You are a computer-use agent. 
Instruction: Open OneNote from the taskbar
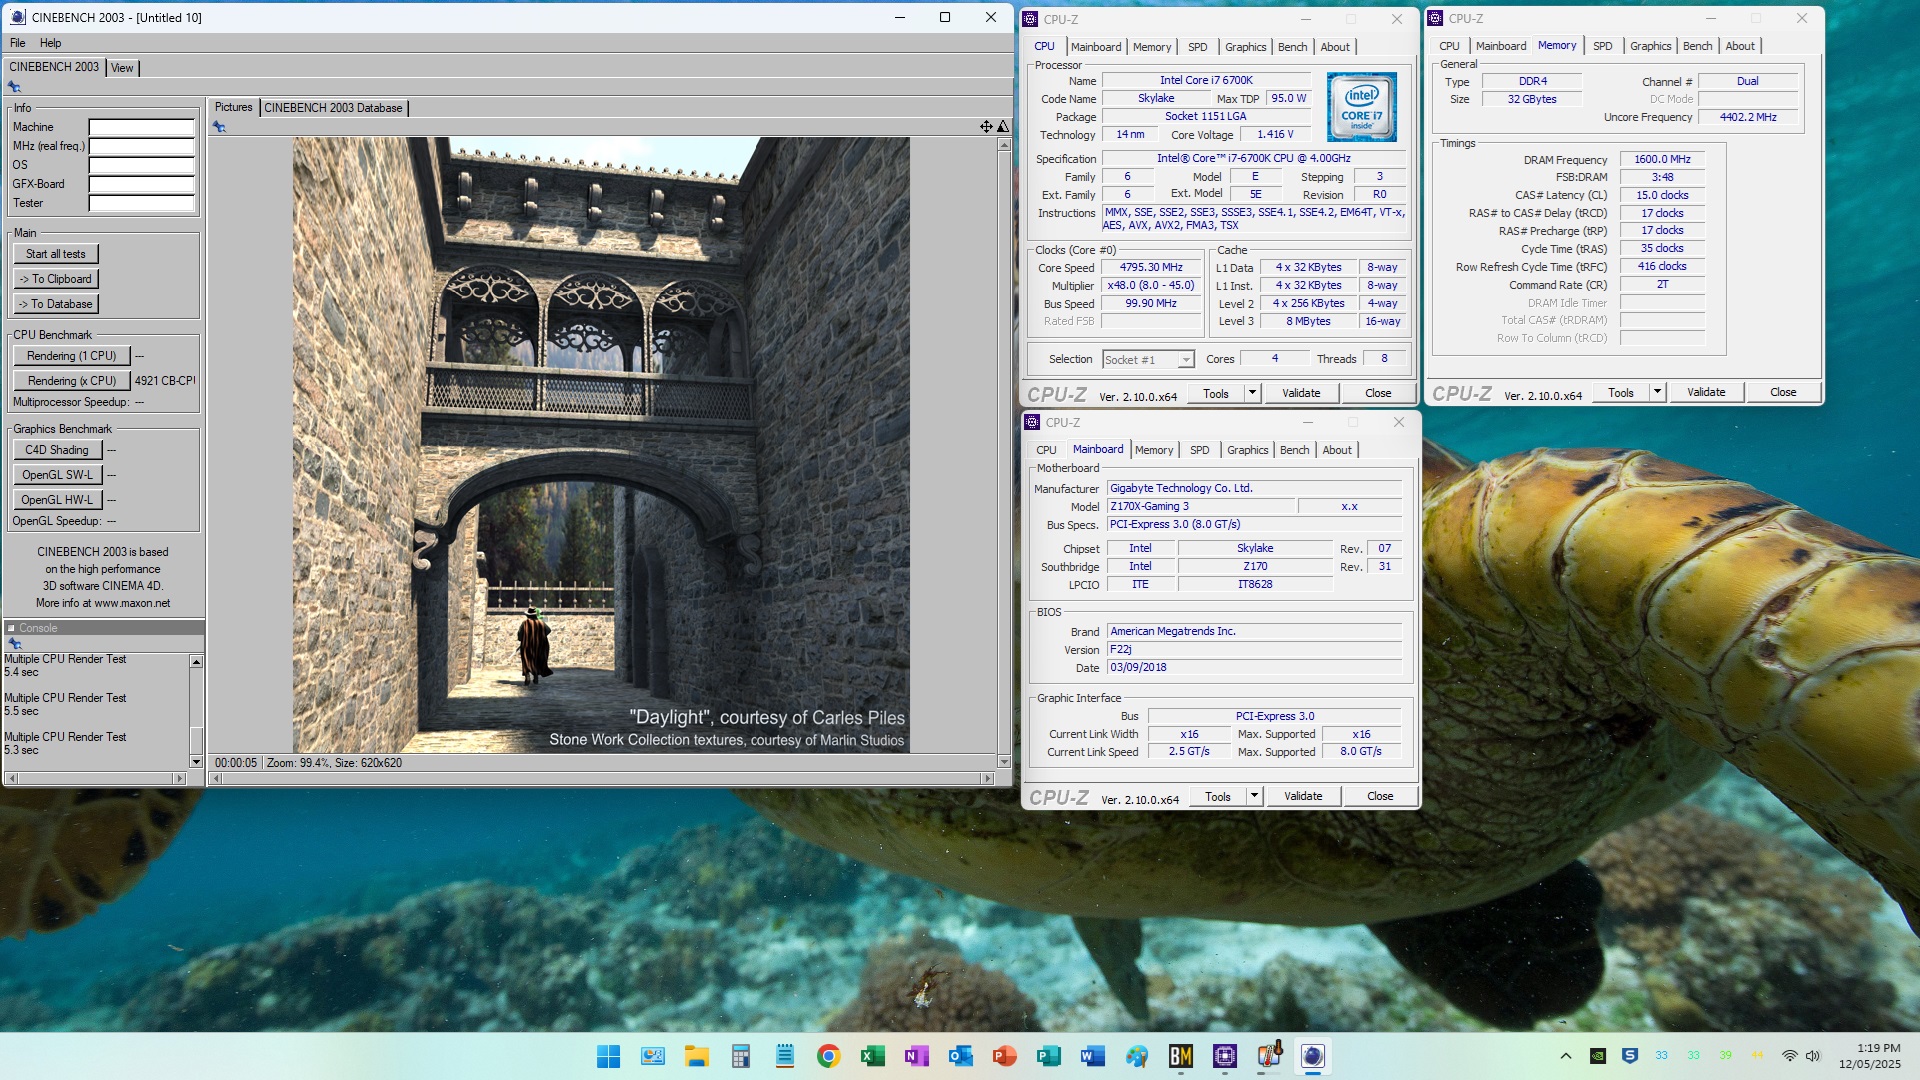coord(916,1056)
